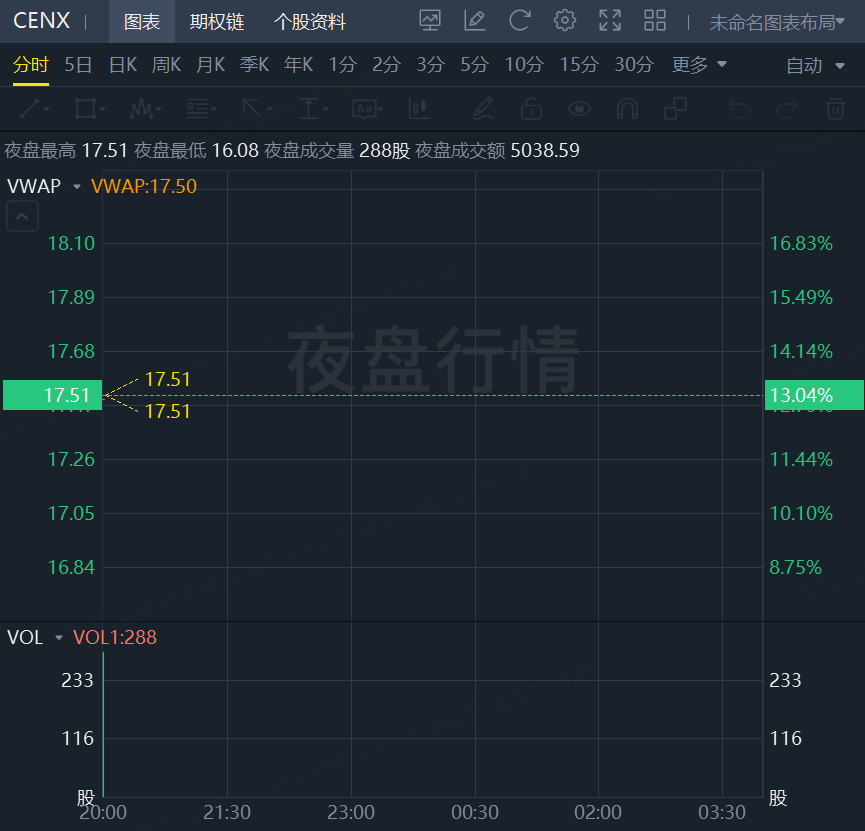Toggle the magnet snap mode
The image size is (865, 831).
point(627,109)
